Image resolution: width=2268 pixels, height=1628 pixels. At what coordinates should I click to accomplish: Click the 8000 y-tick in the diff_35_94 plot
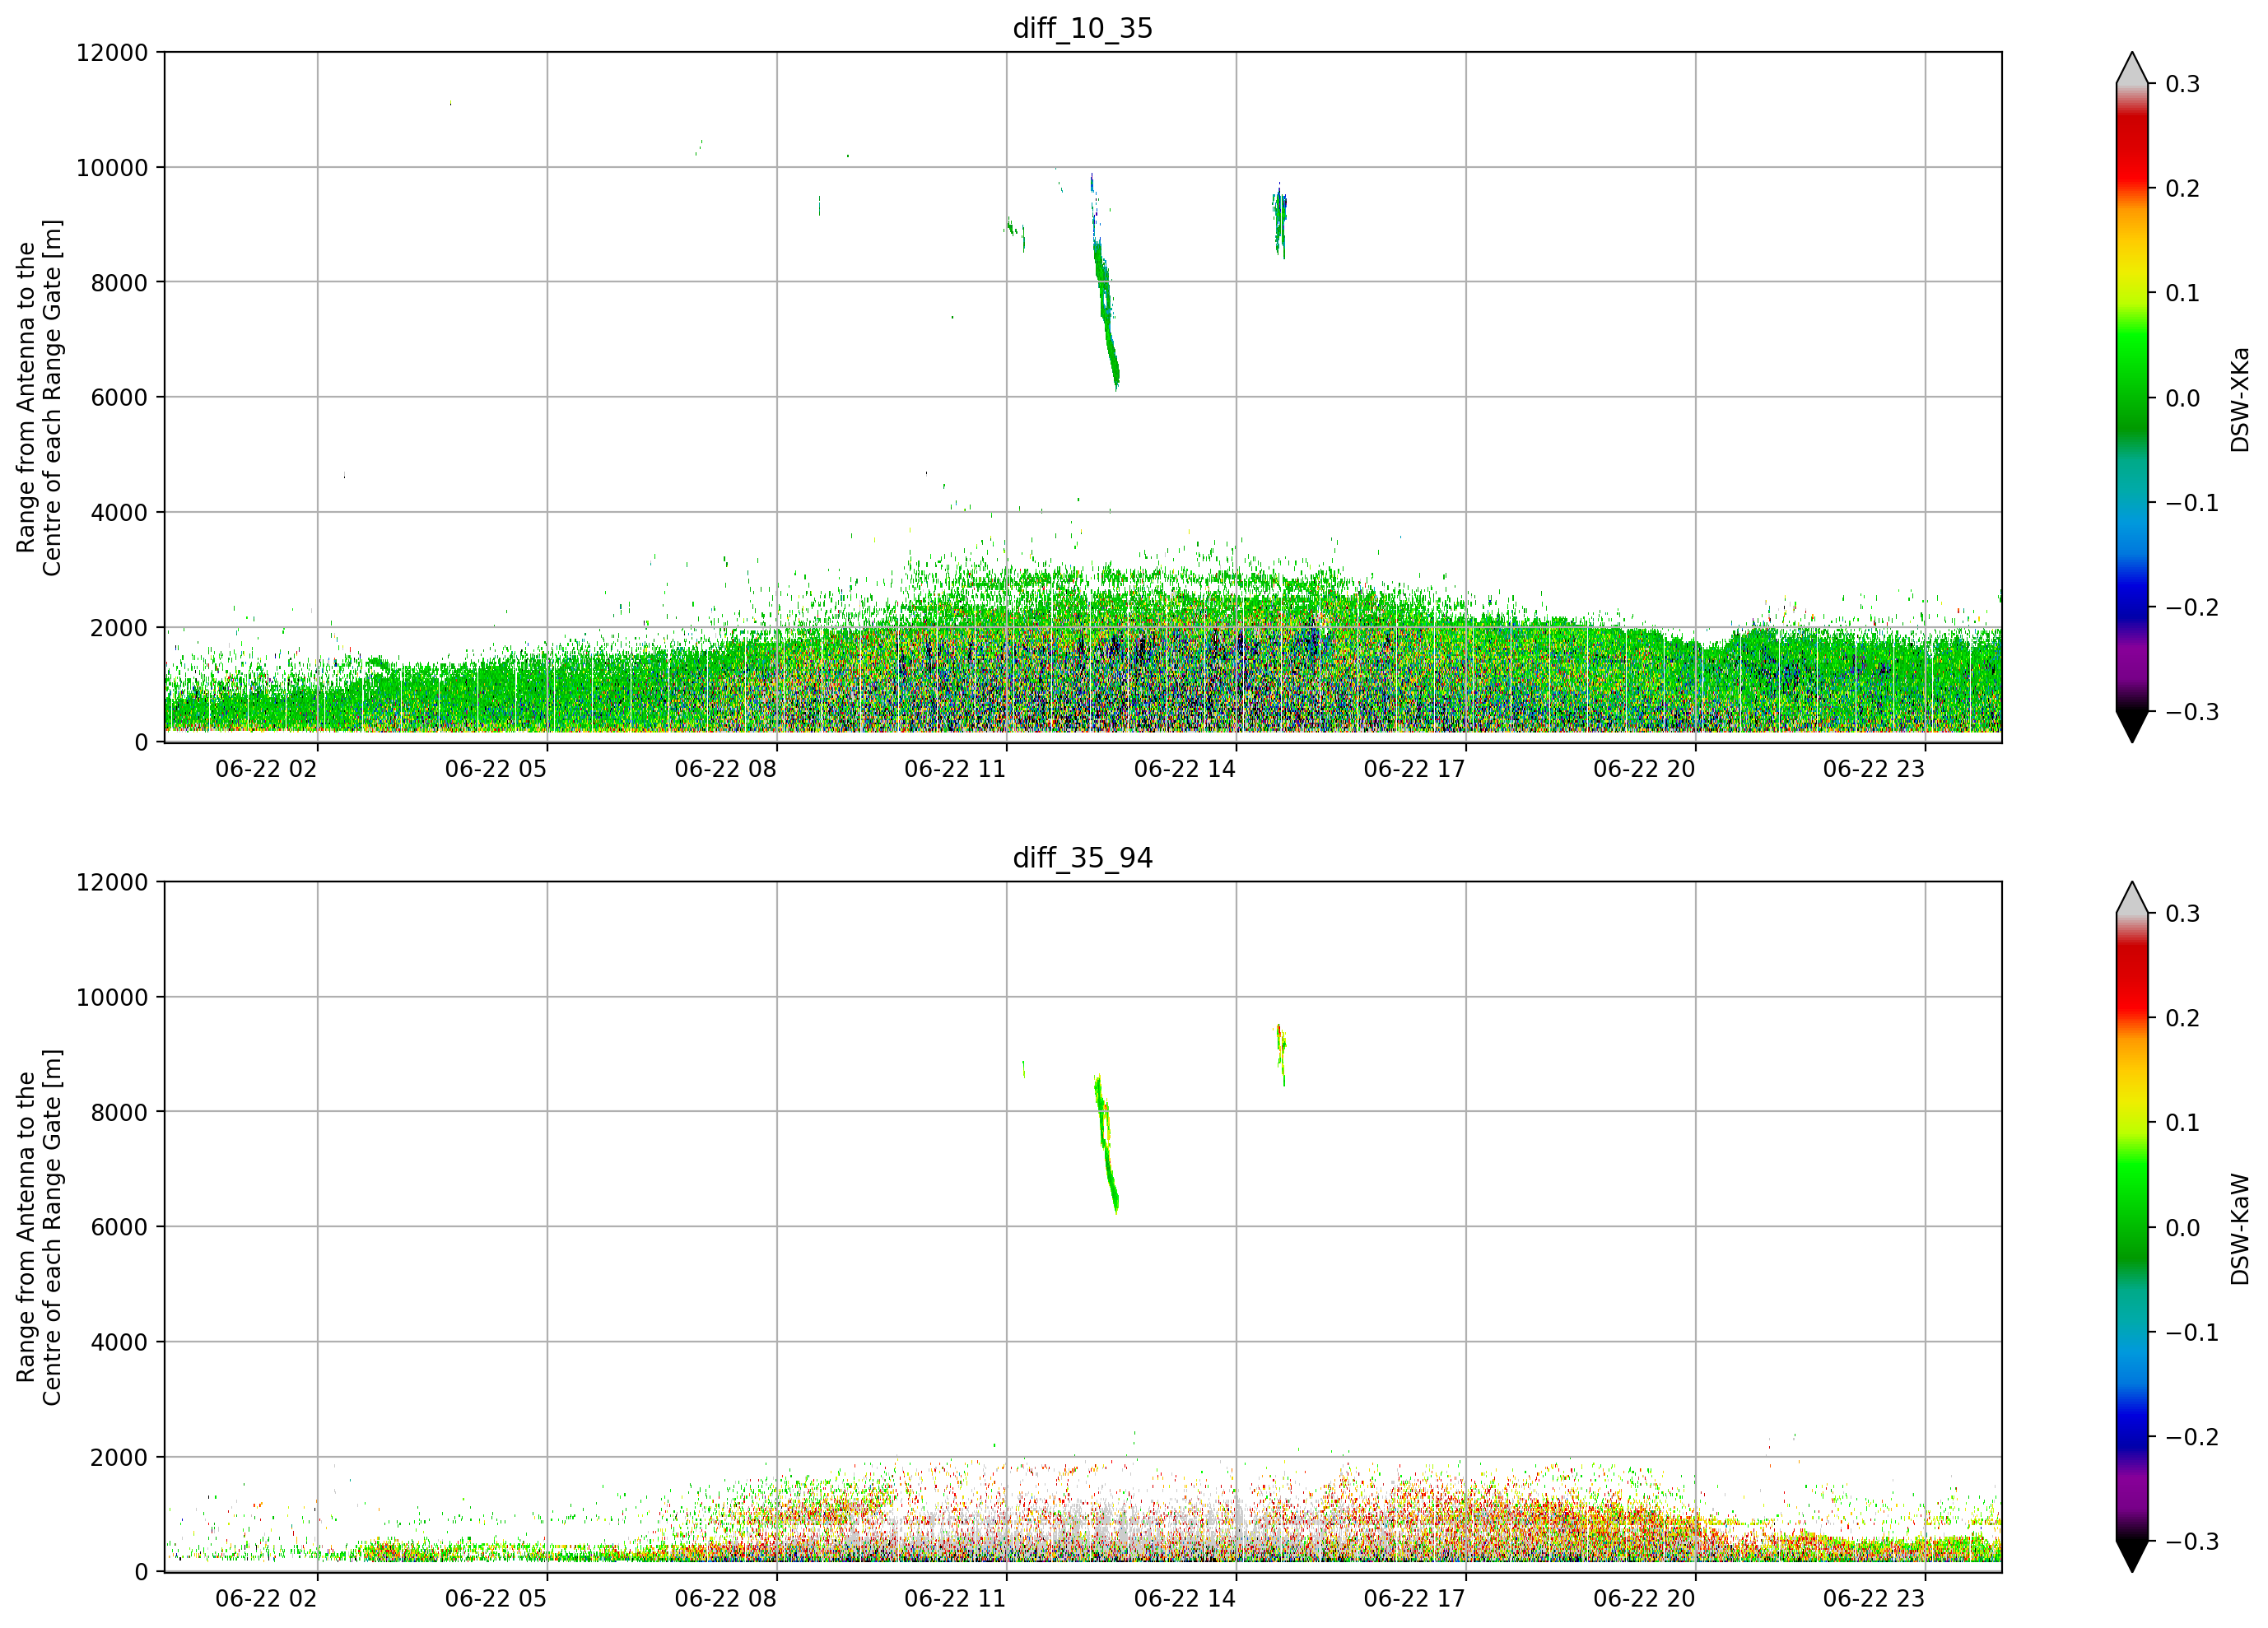[119, 1113]
